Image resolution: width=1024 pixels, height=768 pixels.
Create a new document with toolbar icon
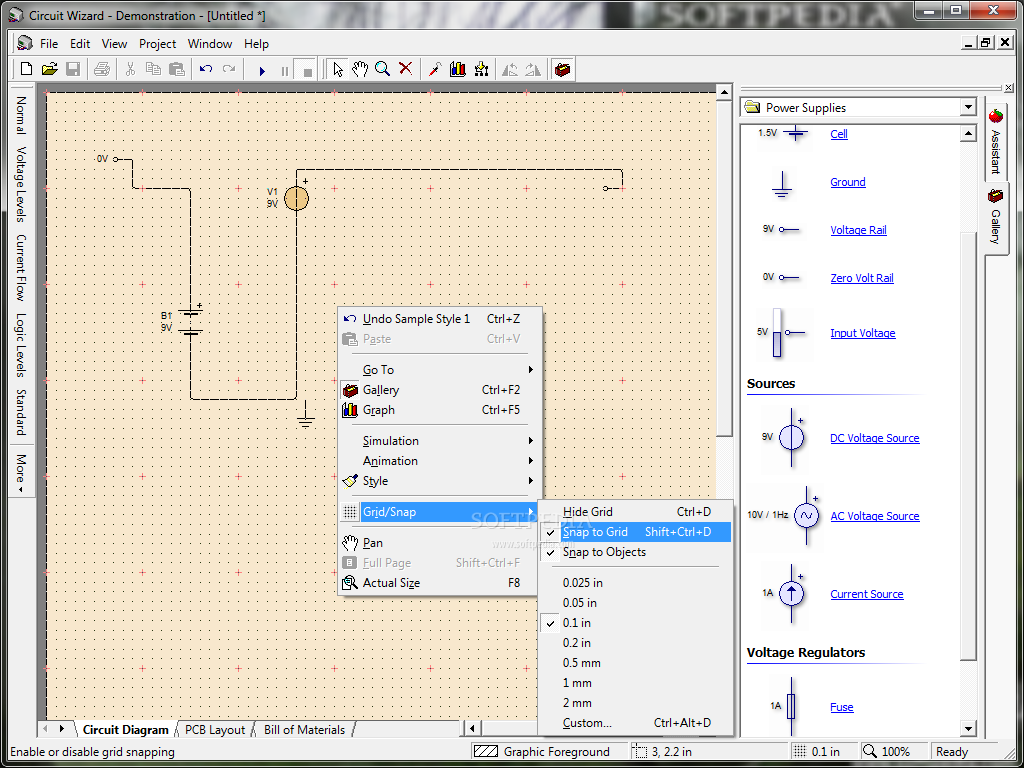coord(27,69)
